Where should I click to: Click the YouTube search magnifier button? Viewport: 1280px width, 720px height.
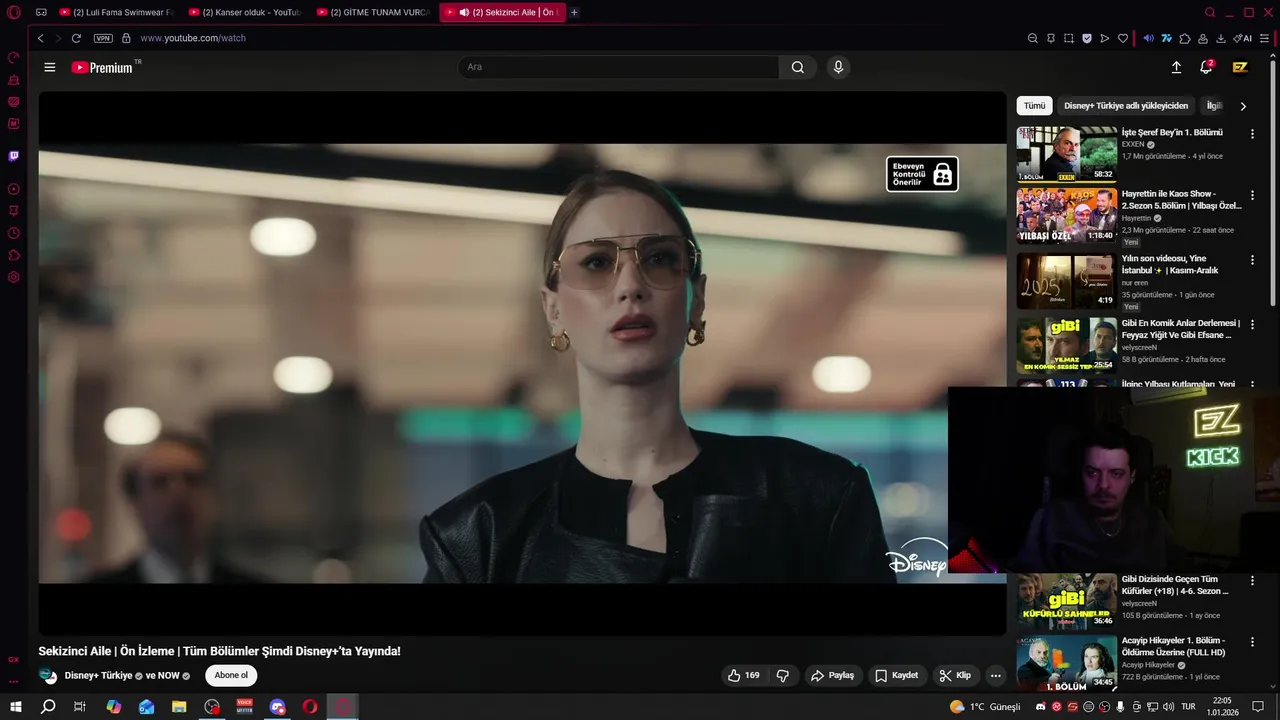(797, 67)
